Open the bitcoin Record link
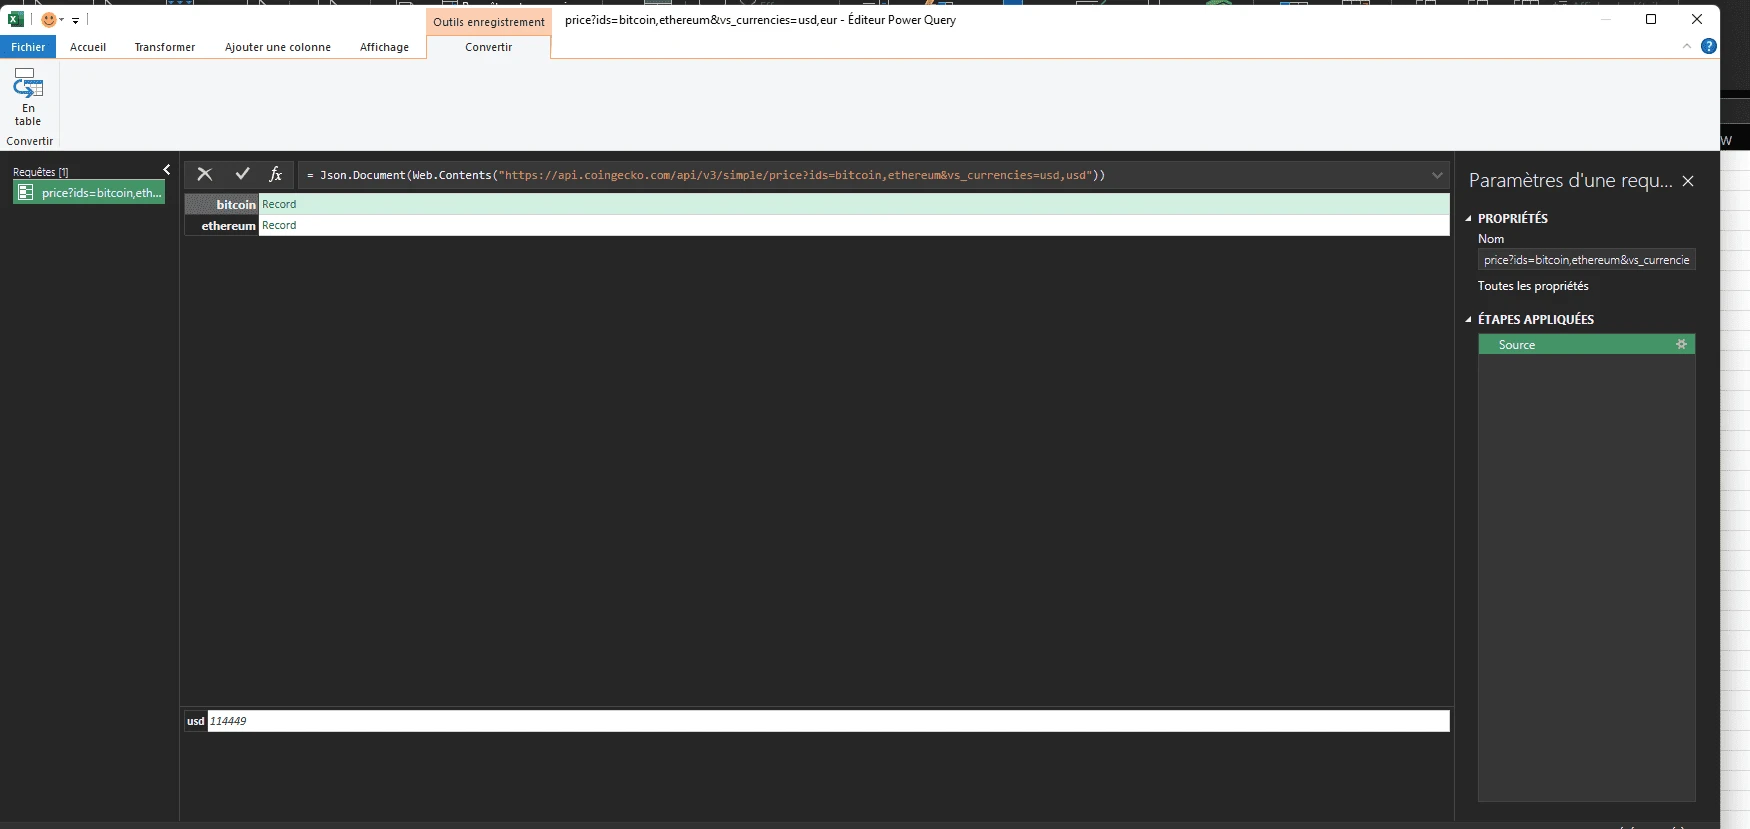 [279, 204]
